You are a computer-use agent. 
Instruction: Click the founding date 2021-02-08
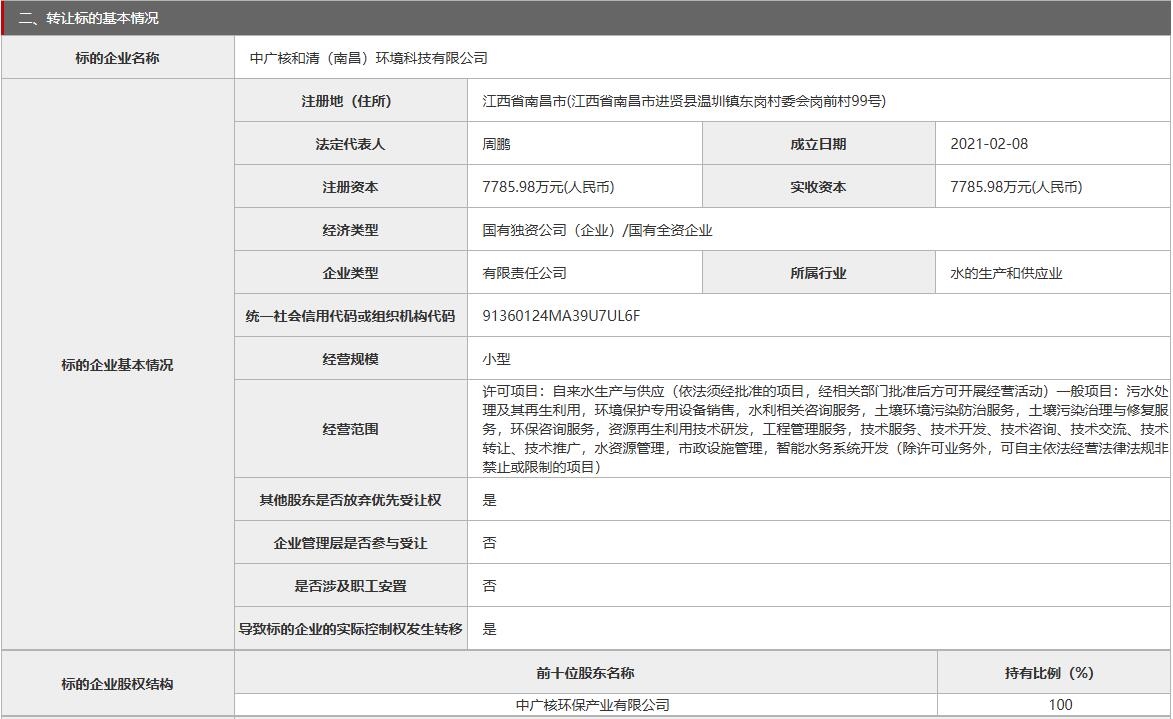pyautogui.click(x=990, y=143)
